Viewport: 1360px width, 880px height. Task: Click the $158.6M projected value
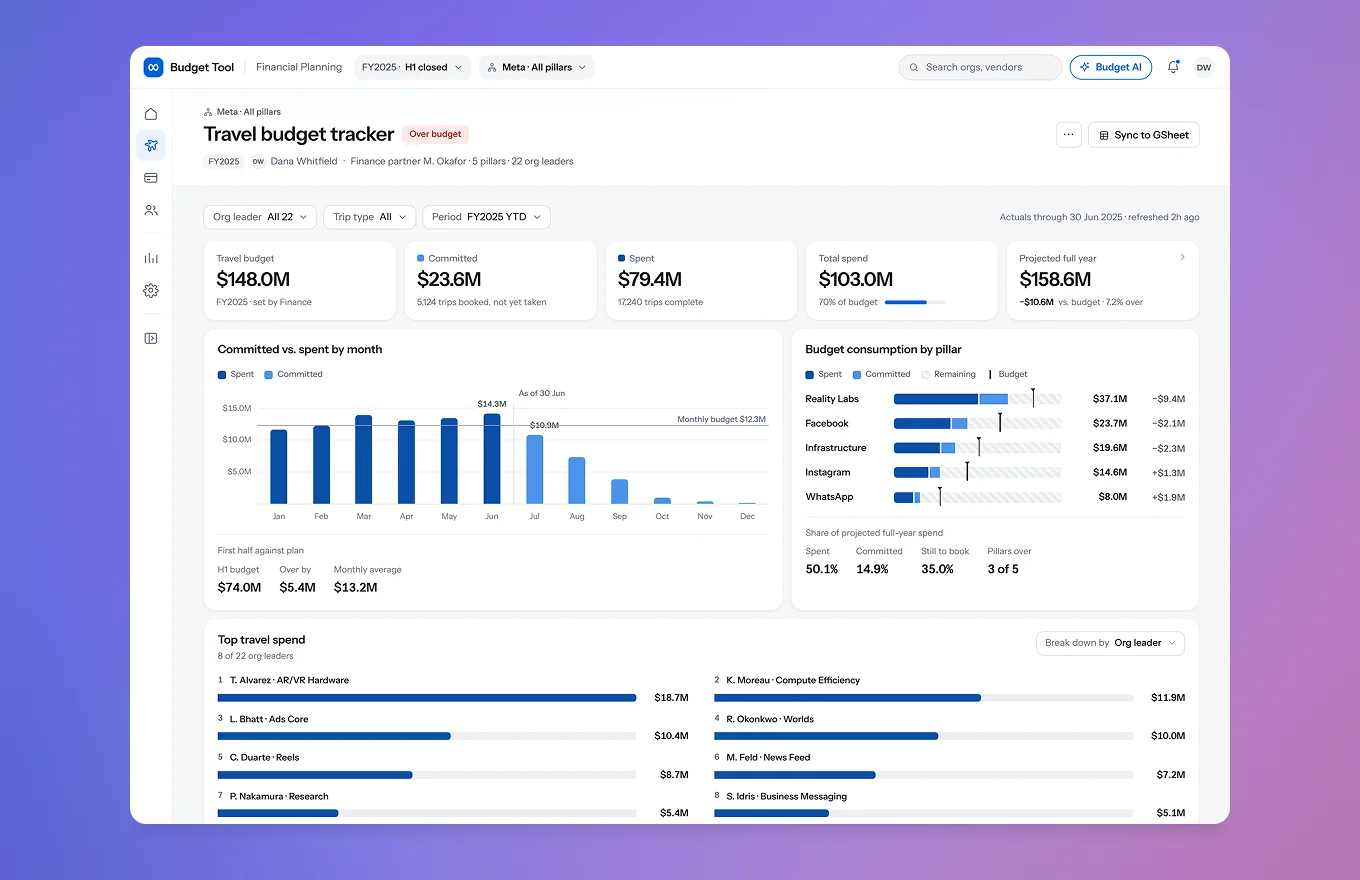click(x=1056, y=280)
